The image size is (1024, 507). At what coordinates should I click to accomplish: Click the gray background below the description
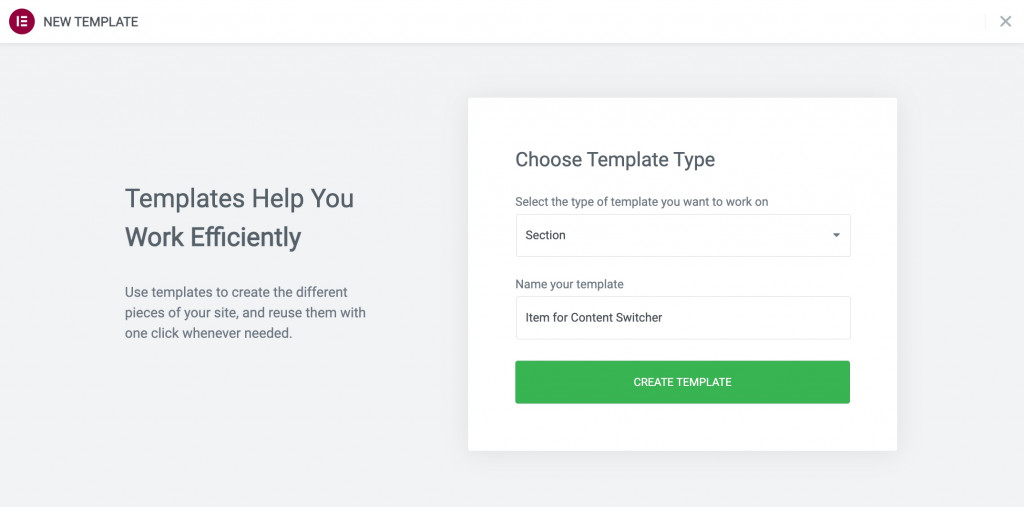(245, 418)
